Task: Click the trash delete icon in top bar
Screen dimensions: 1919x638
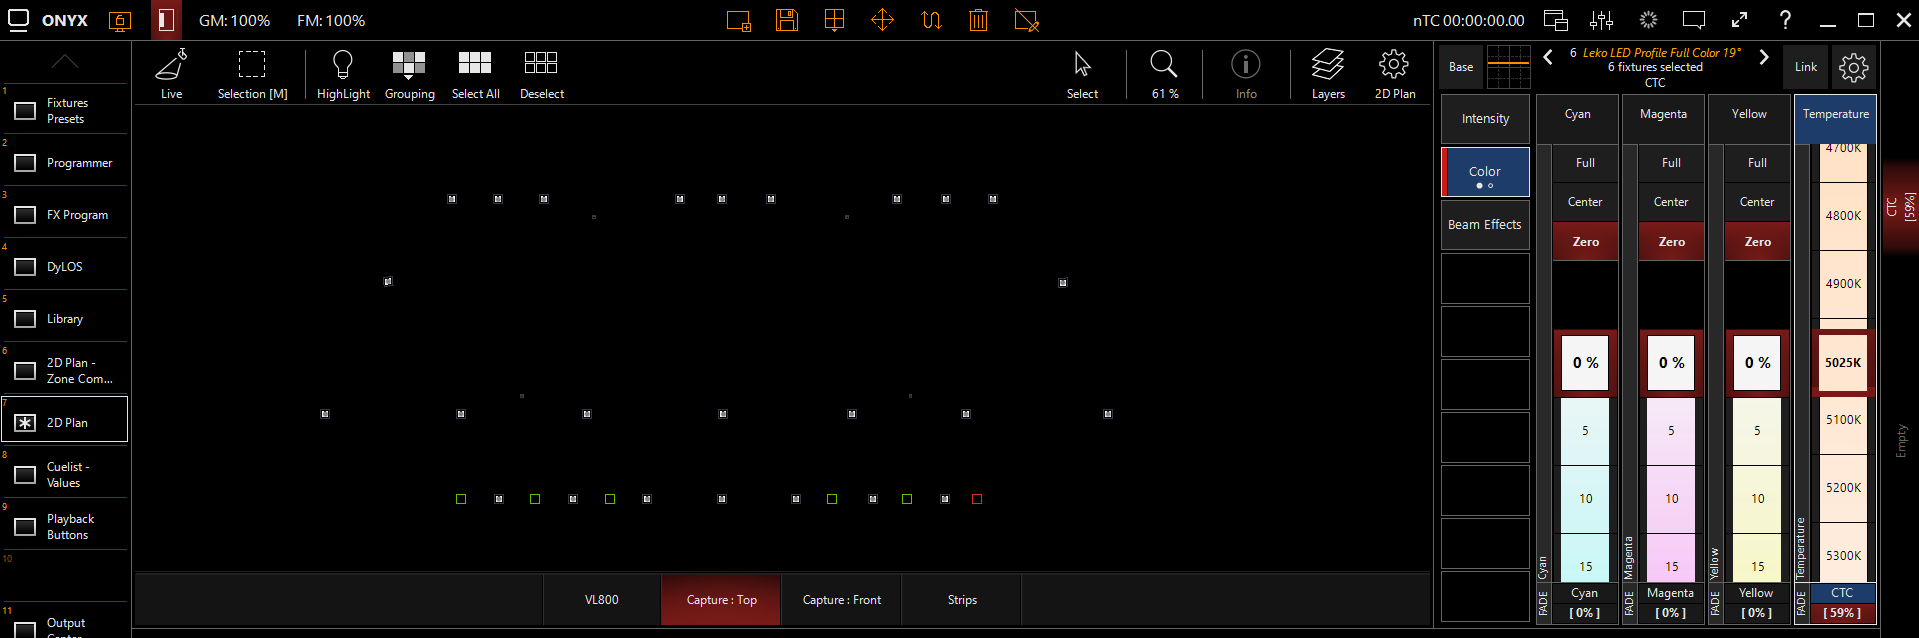Action: [x=979, y=20]
